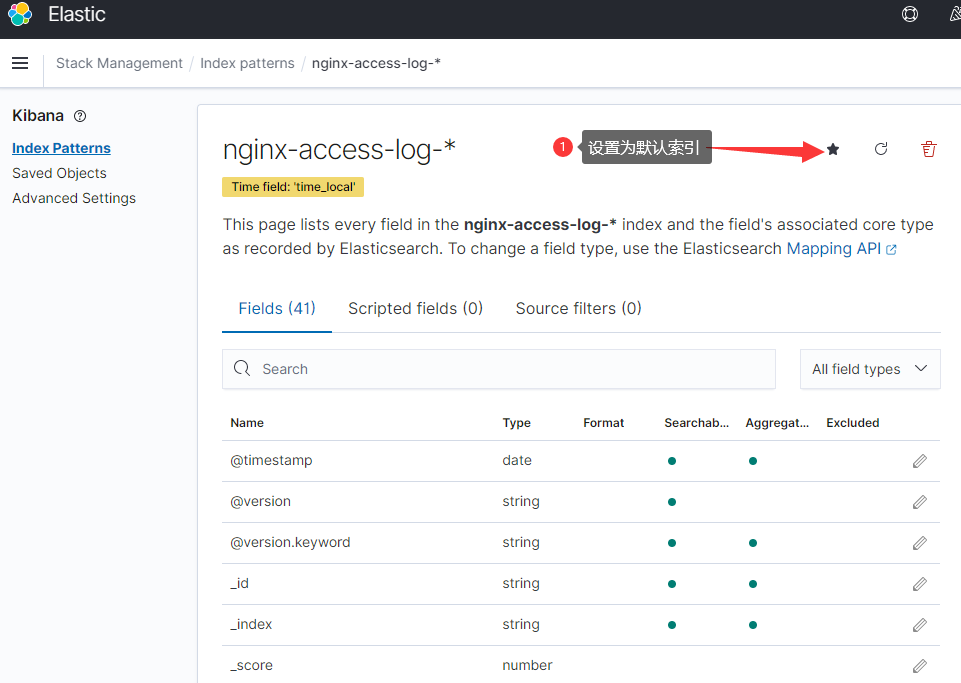The height and width of the screenshot is (683, 961).
Task: Set index pattern as default with star icon
Action: [833, 149]
